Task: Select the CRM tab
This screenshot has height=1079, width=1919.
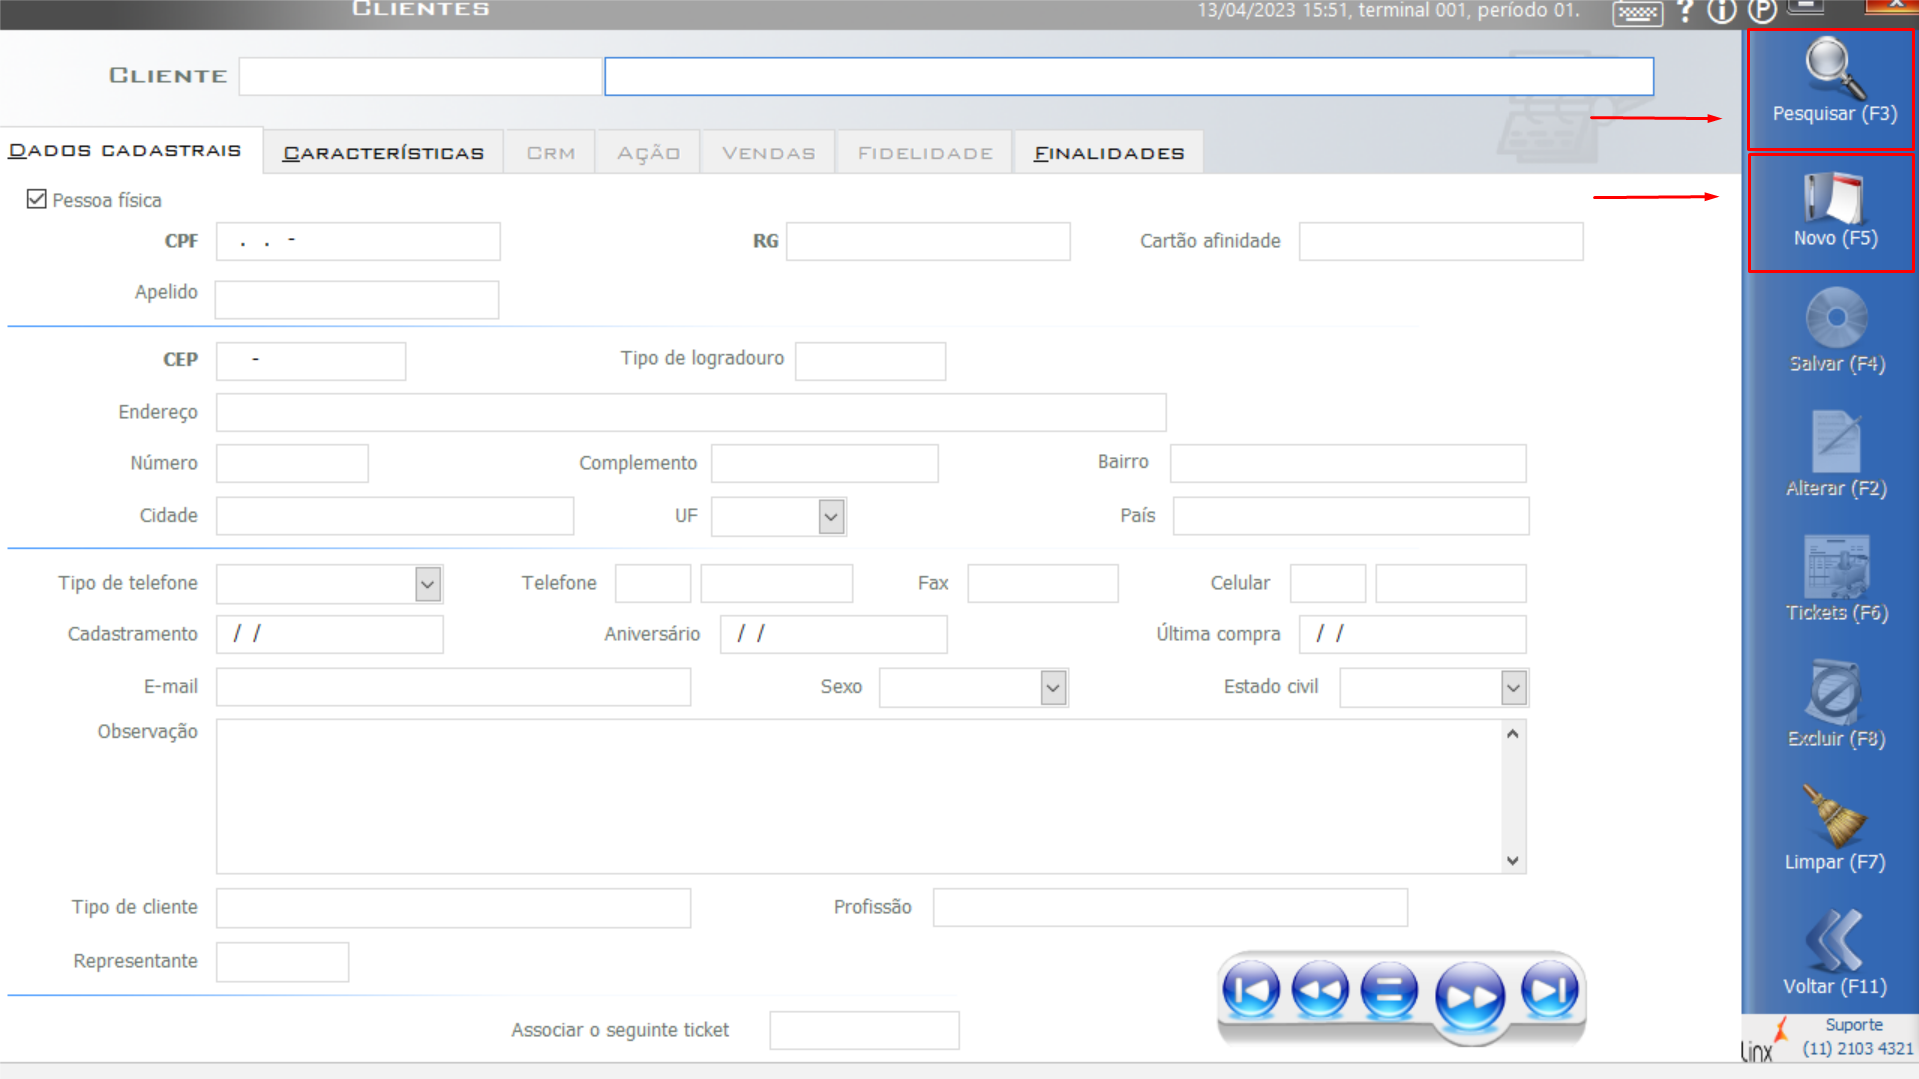Action: pyautogui.click(x=550, y=153)
